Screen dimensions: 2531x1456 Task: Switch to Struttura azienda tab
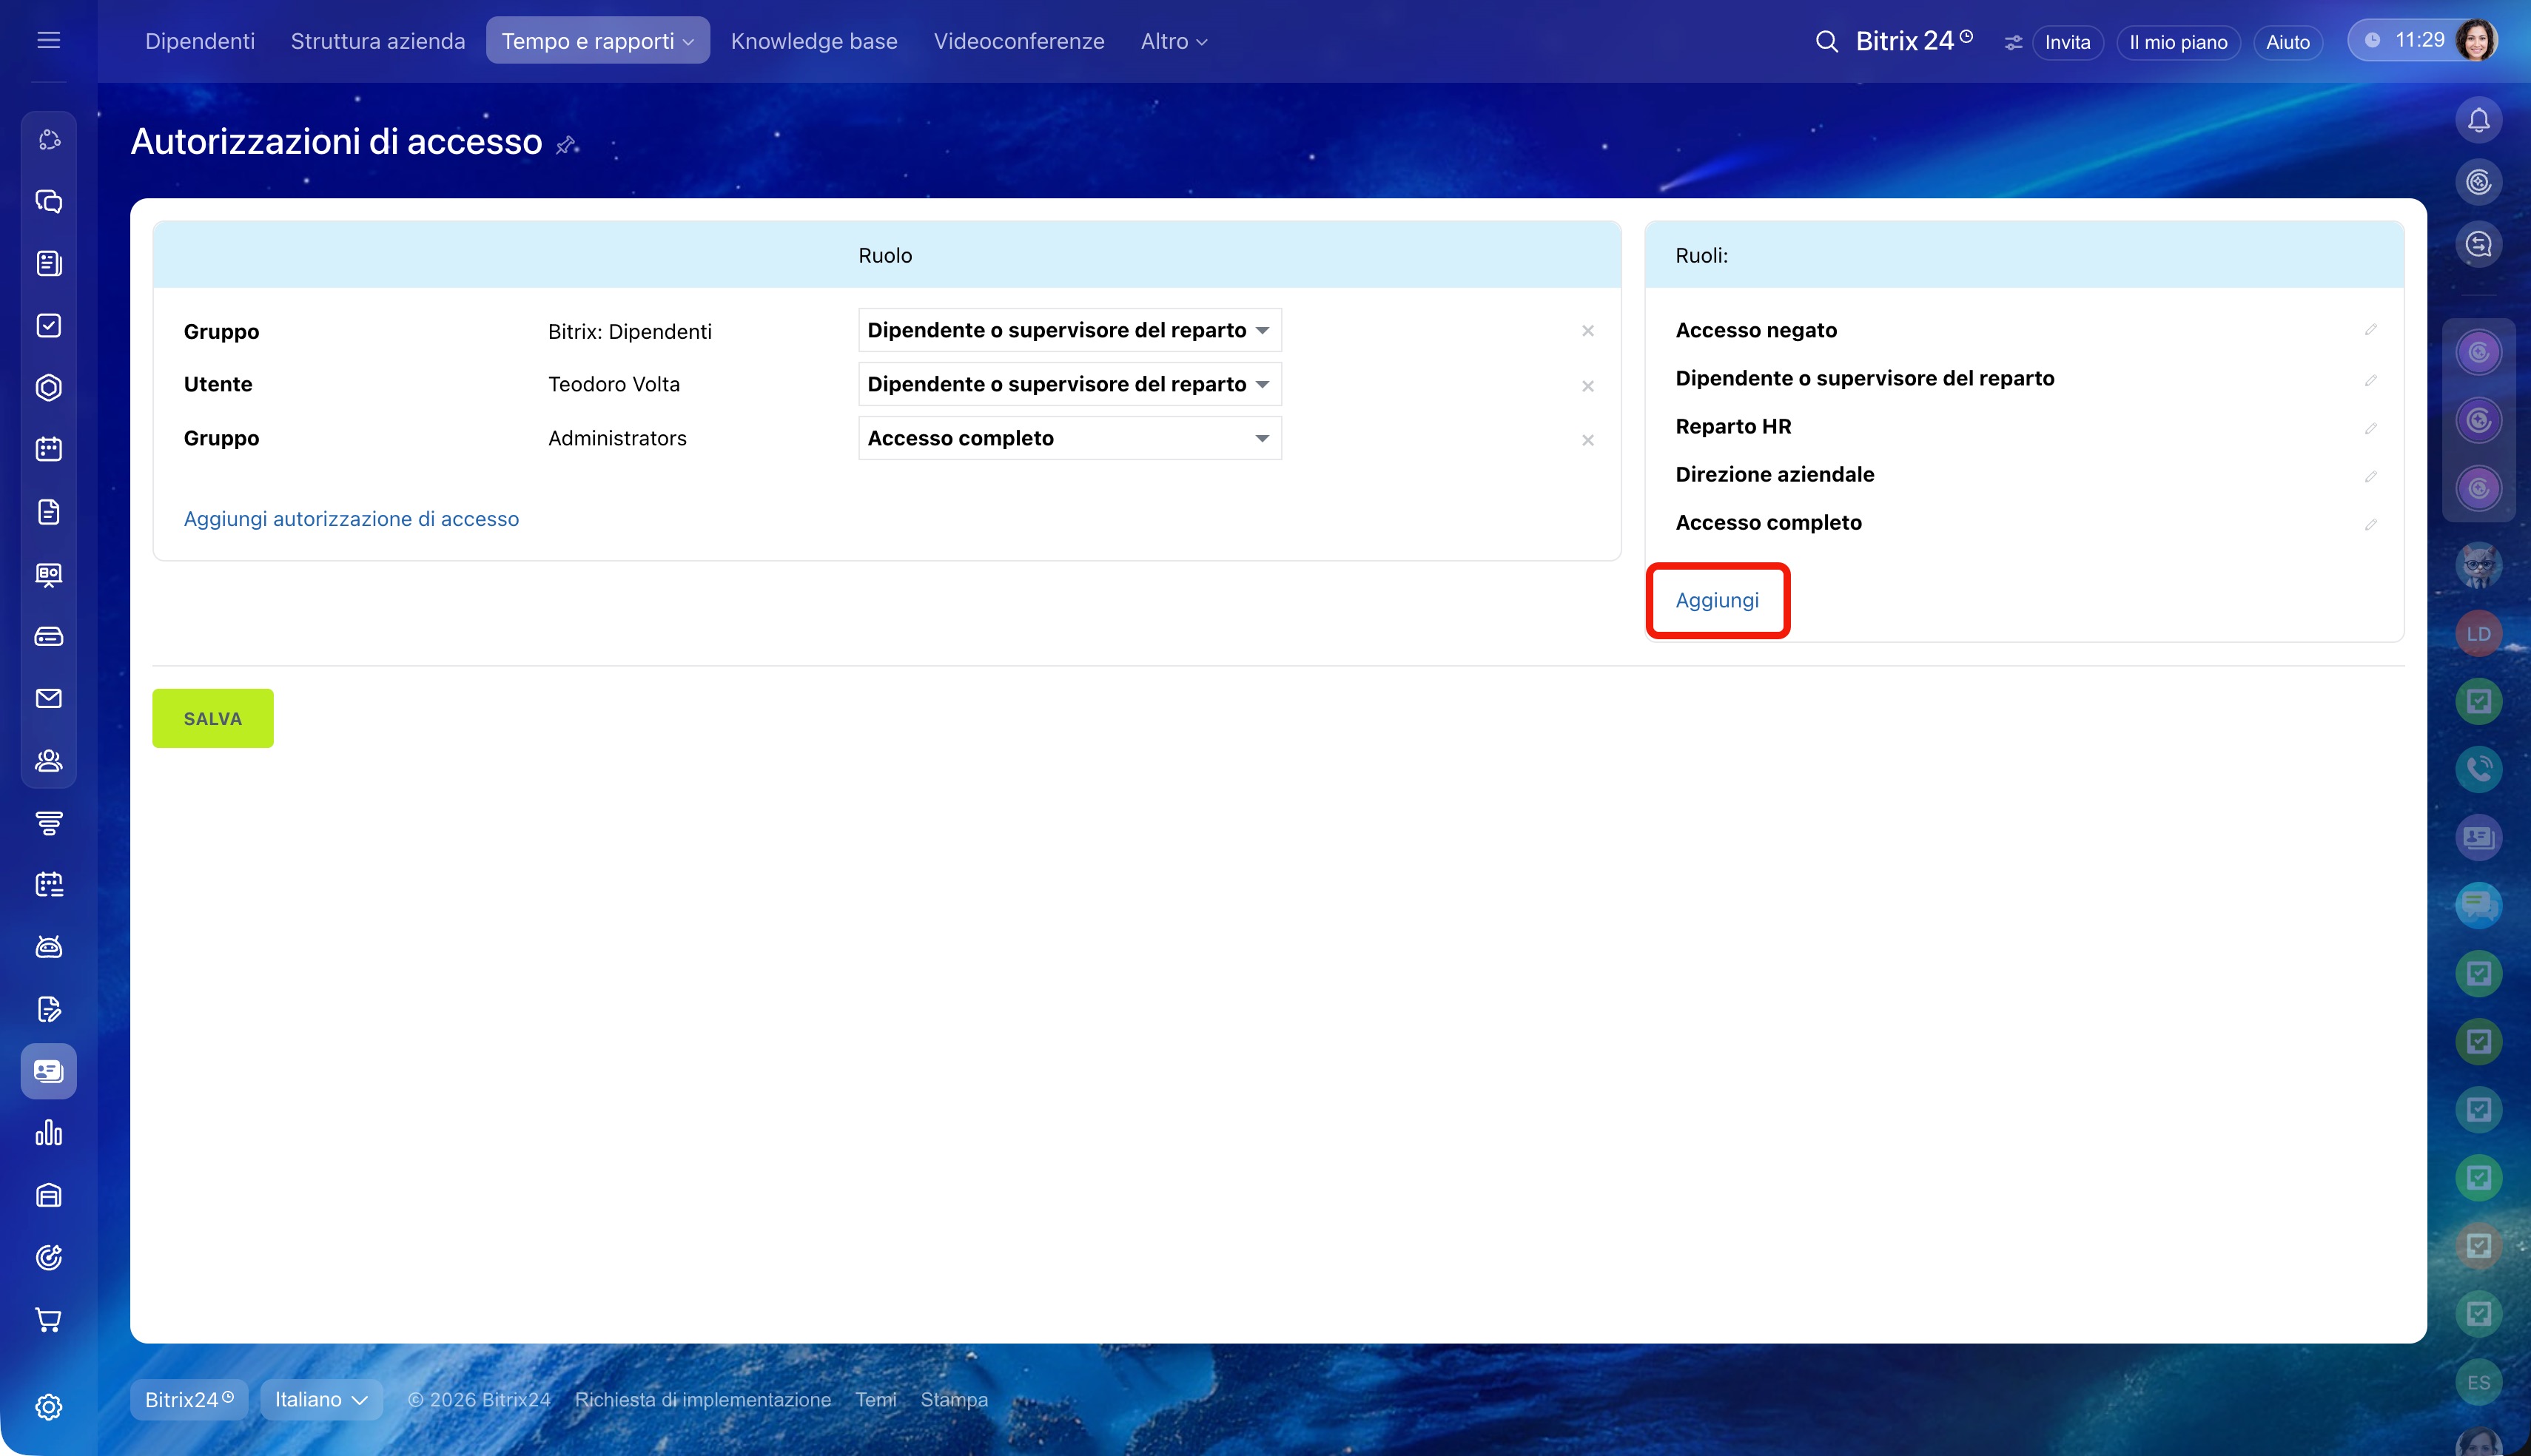377,41
